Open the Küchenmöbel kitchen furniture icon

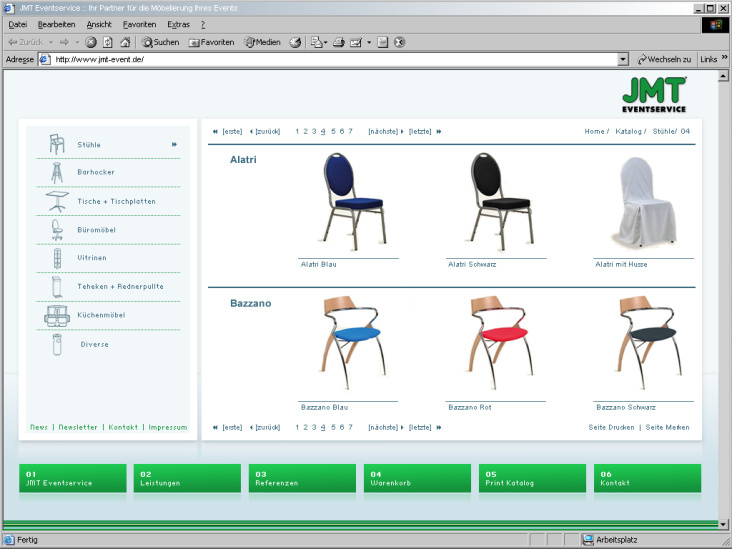coord(57,316)
